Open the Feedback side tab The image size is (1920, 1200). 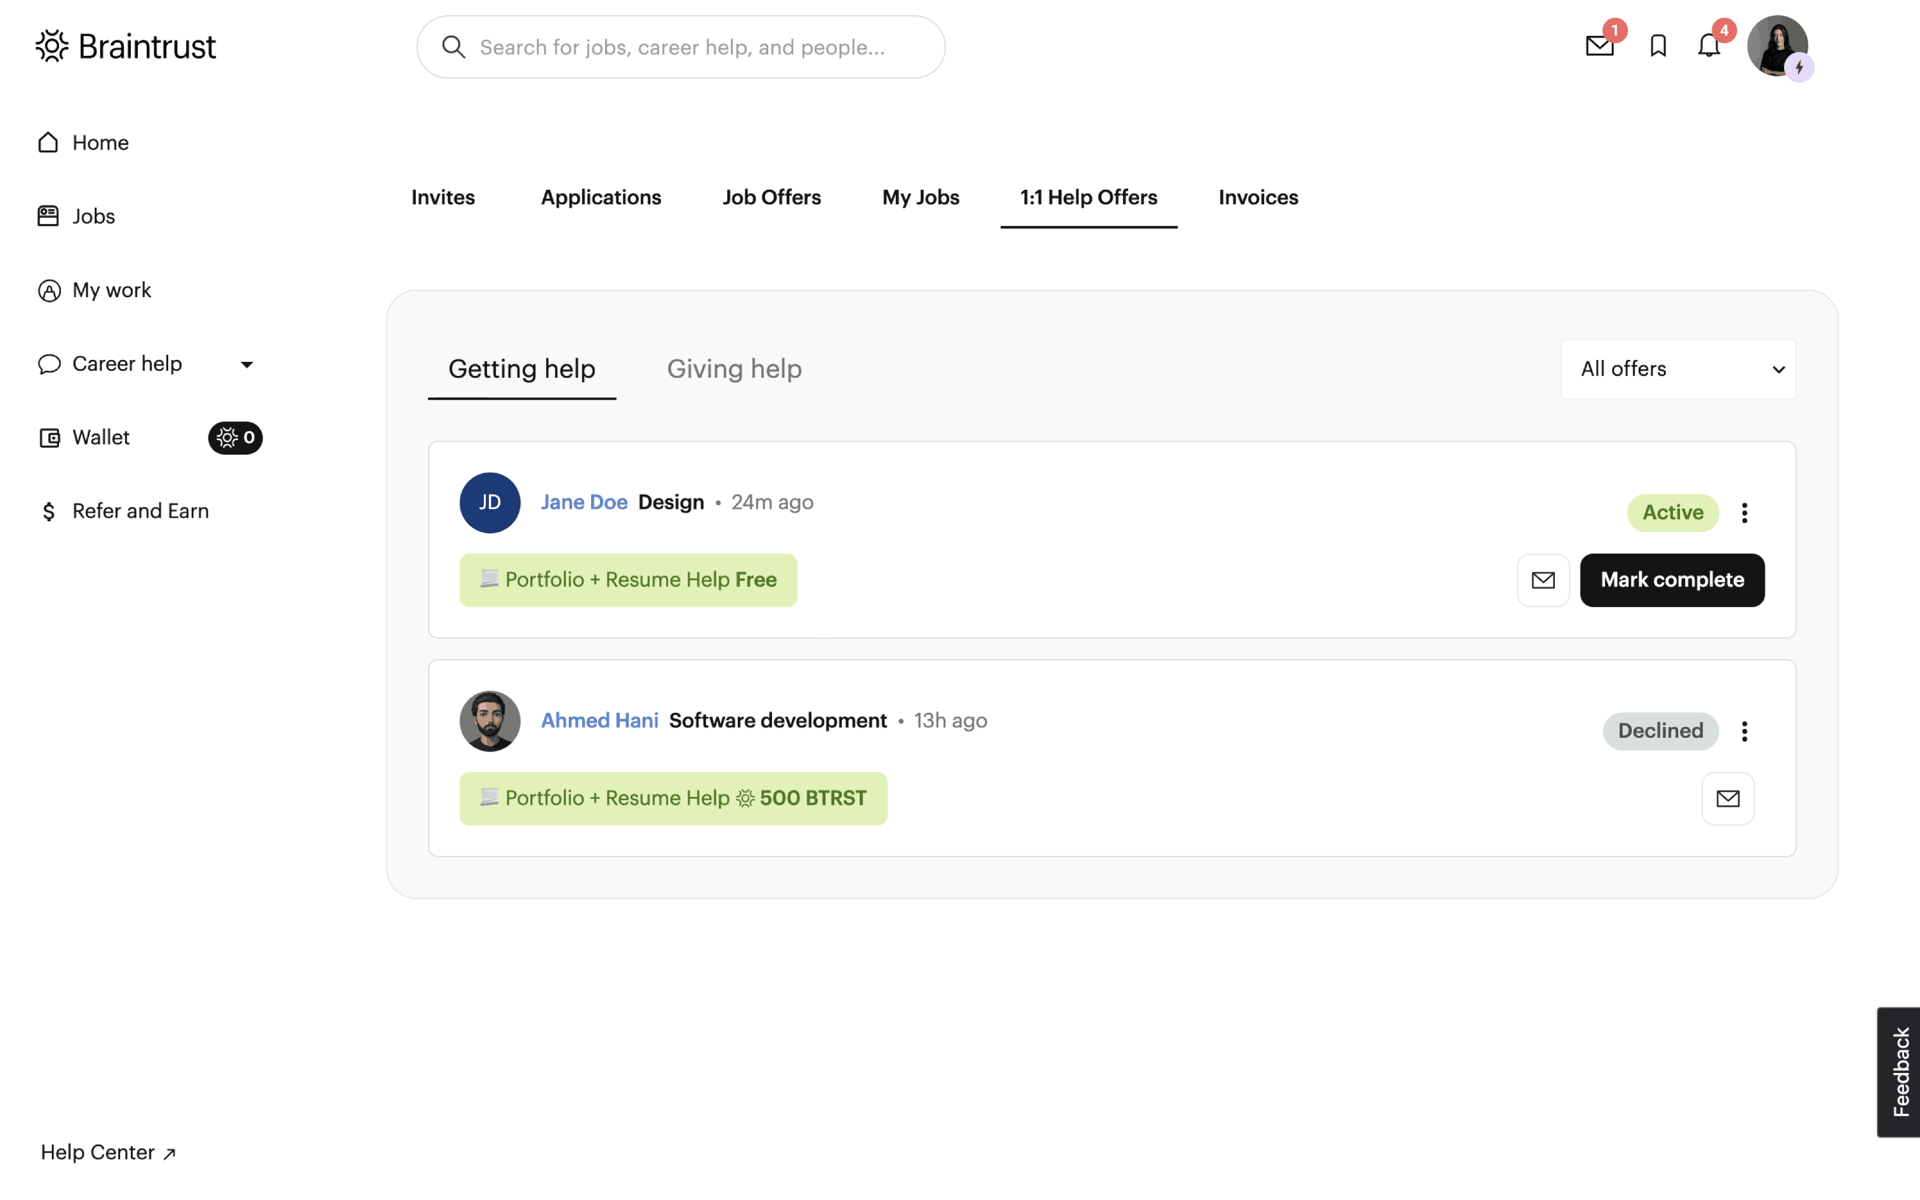coord(1898,1072)
